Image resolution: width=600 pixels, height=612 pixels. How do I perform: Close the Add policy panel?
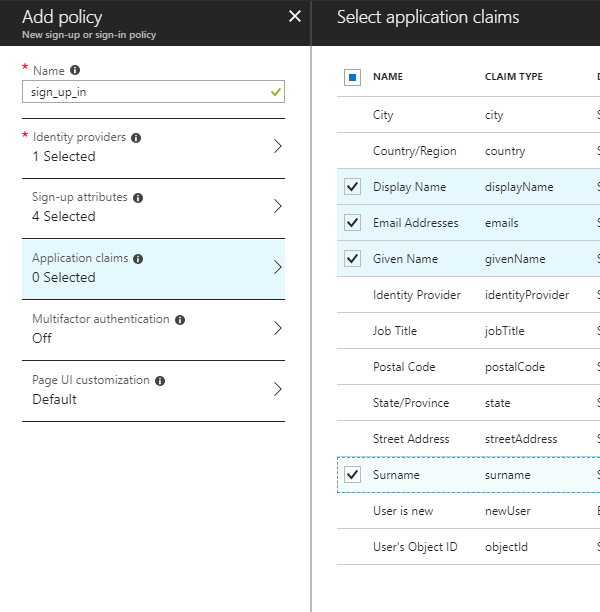coord(294,16)
